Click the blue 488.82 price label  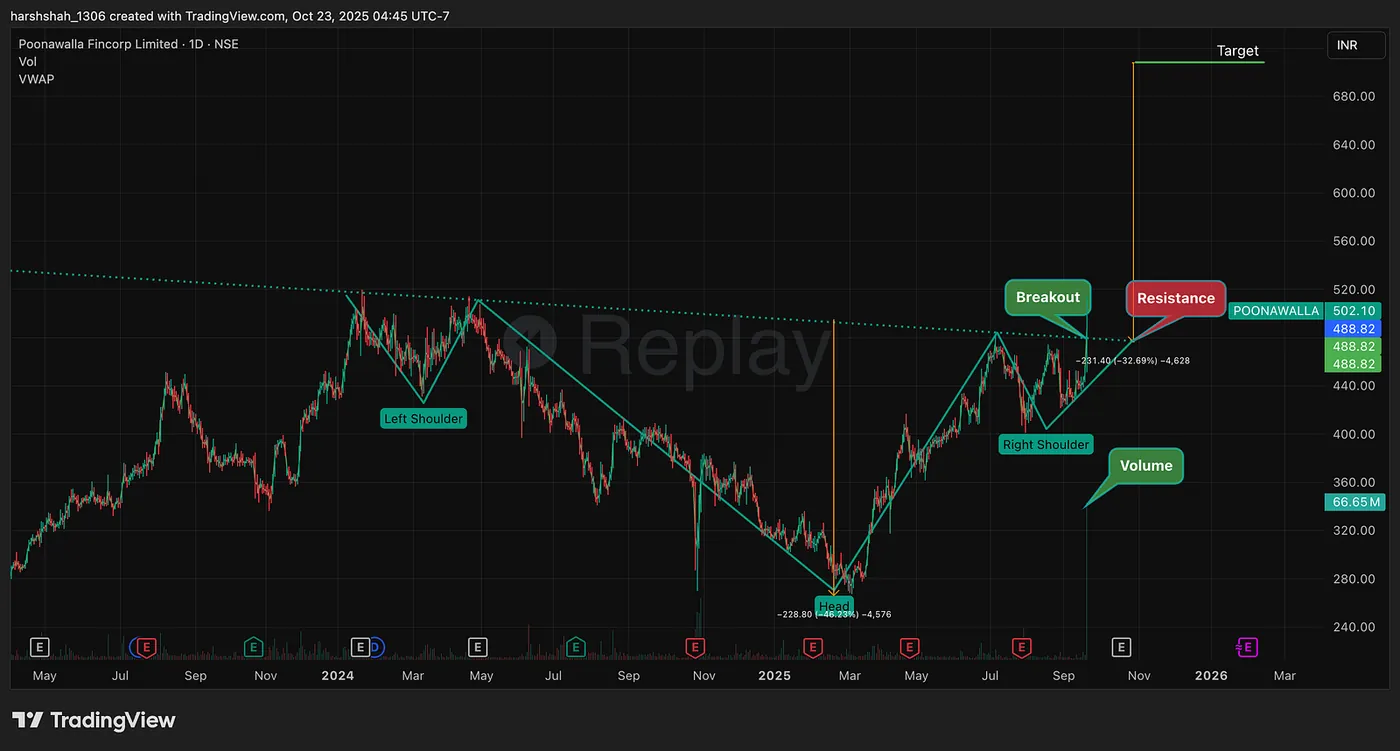pos(1352,328)
